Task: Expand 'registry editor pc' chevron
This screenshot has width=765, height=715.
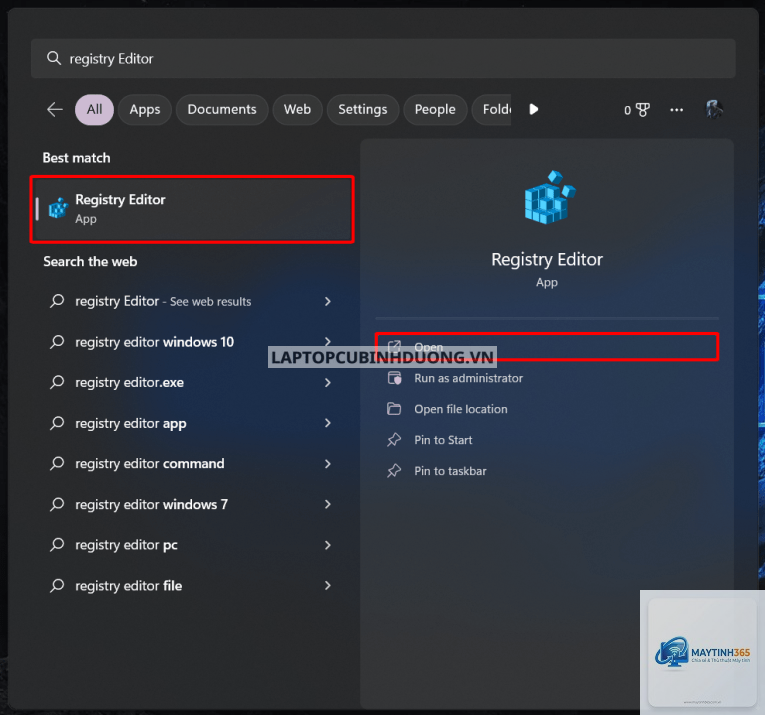Action: tap(328, 544)
